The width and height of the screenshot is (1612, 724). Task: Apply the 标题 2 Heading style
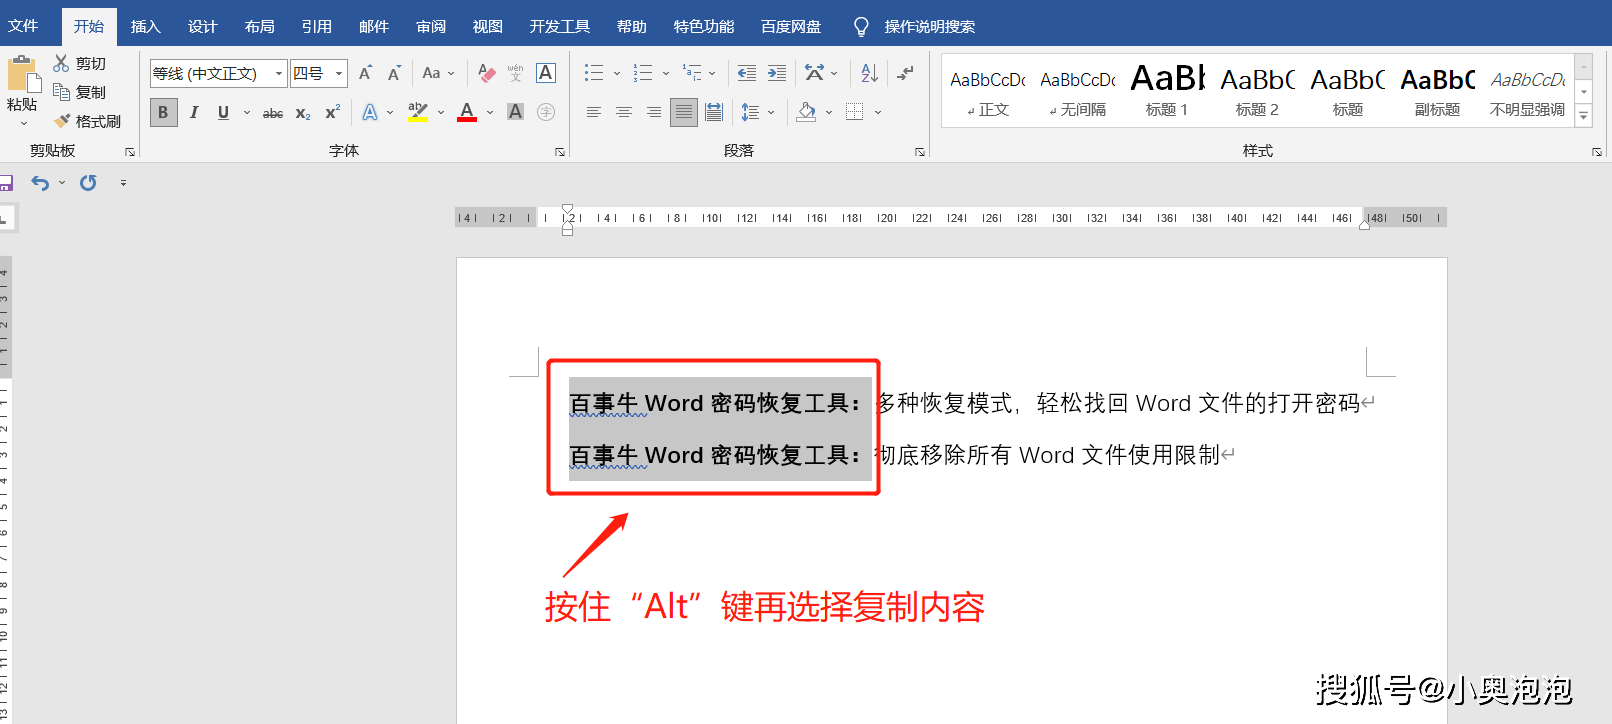pos(1257,92)
